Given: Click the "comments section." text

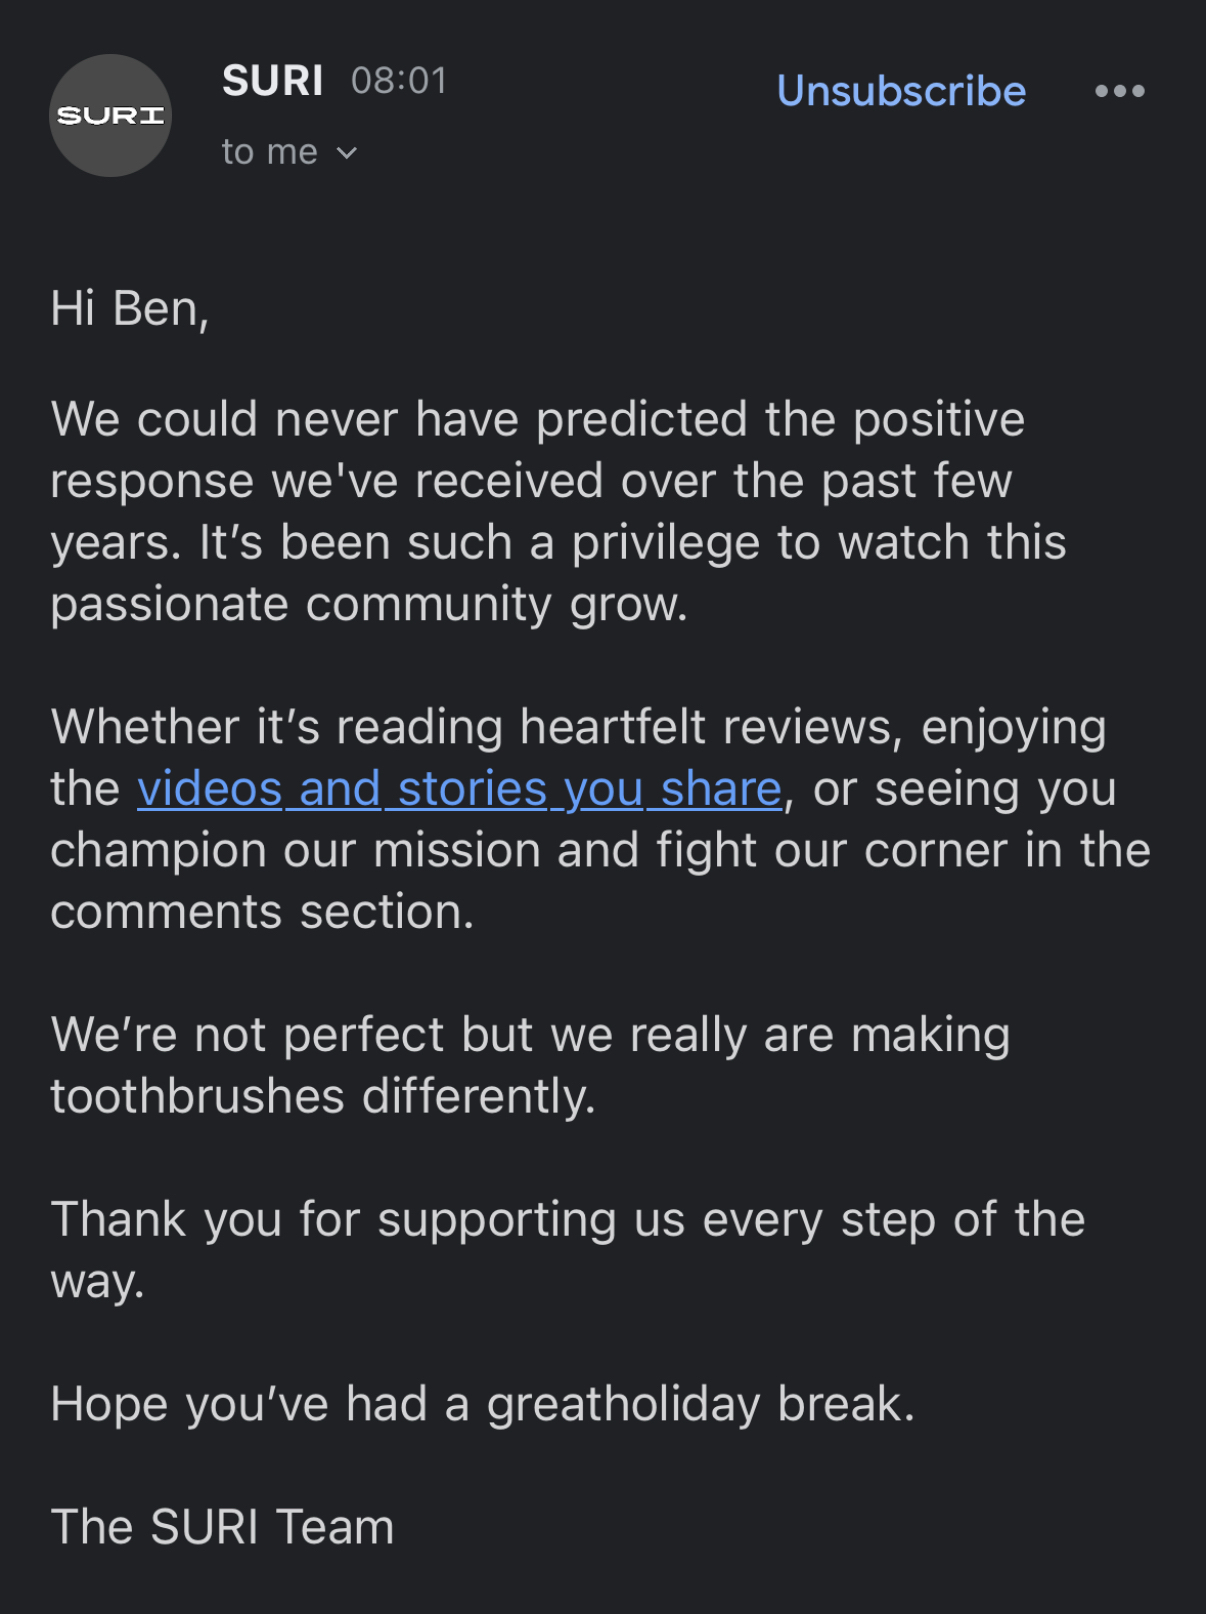Looking at the screenshot, I should pos(262,912).
